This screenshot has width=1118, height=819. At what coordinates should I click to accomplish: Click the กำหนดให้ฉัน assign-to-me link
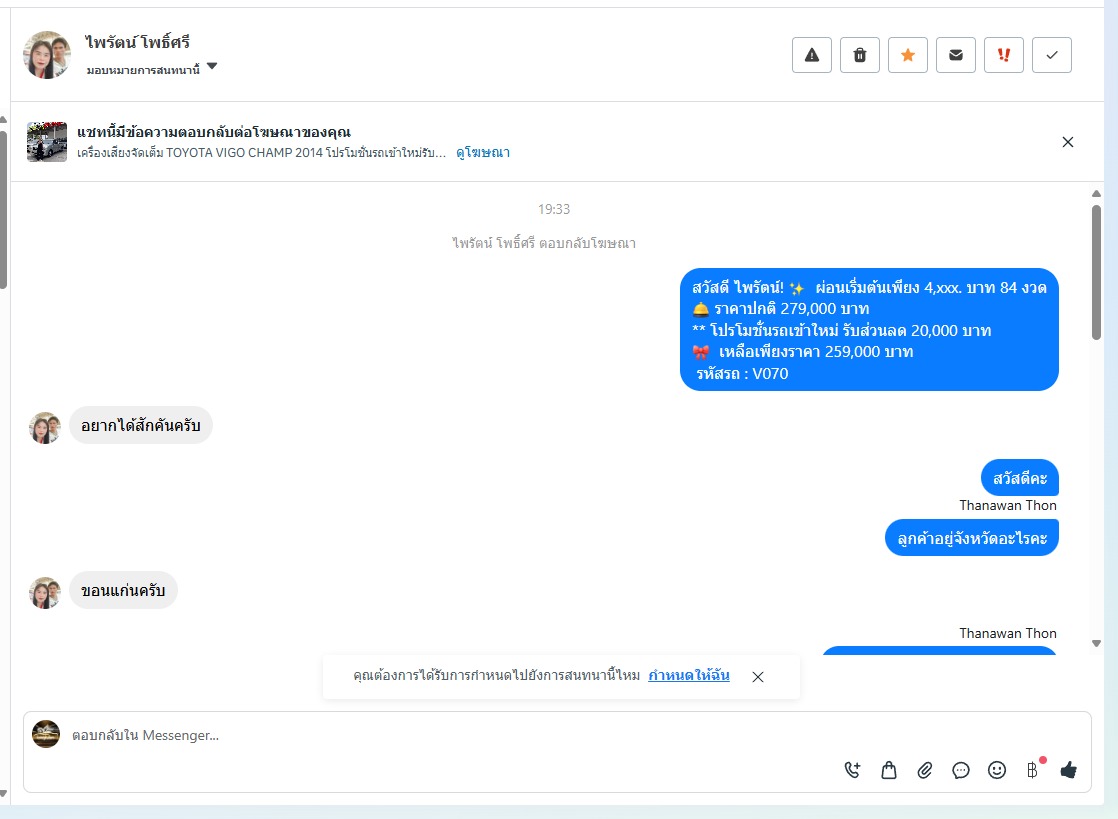point(689,675)
